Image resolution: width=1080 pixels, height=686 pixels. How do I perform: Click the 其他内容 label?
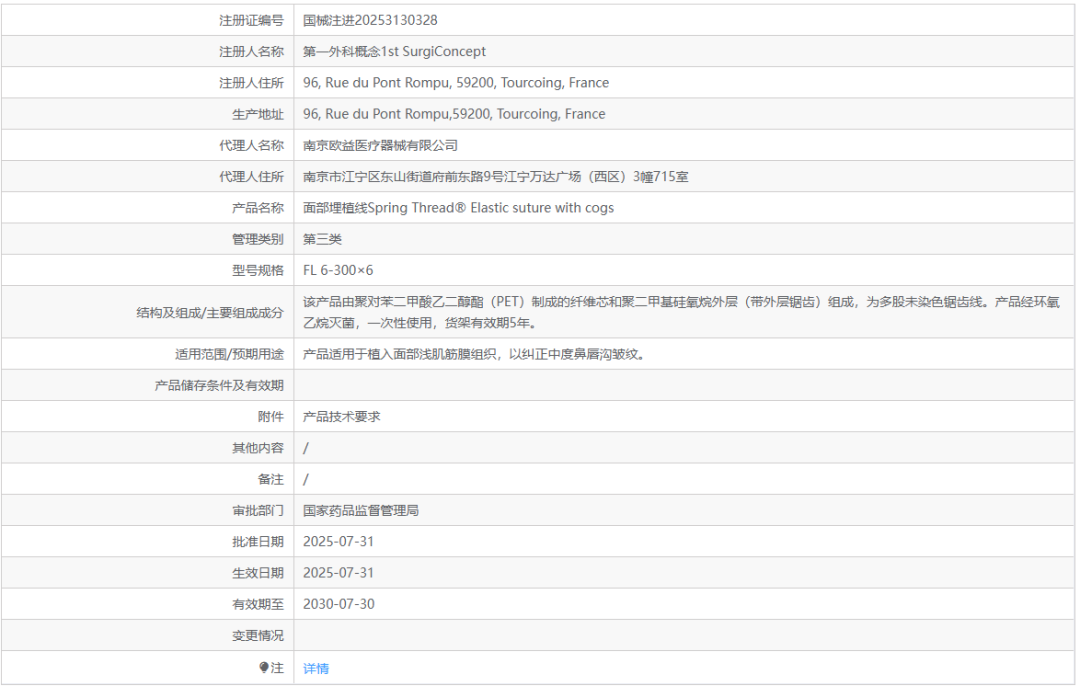click(x=258, y=448)
